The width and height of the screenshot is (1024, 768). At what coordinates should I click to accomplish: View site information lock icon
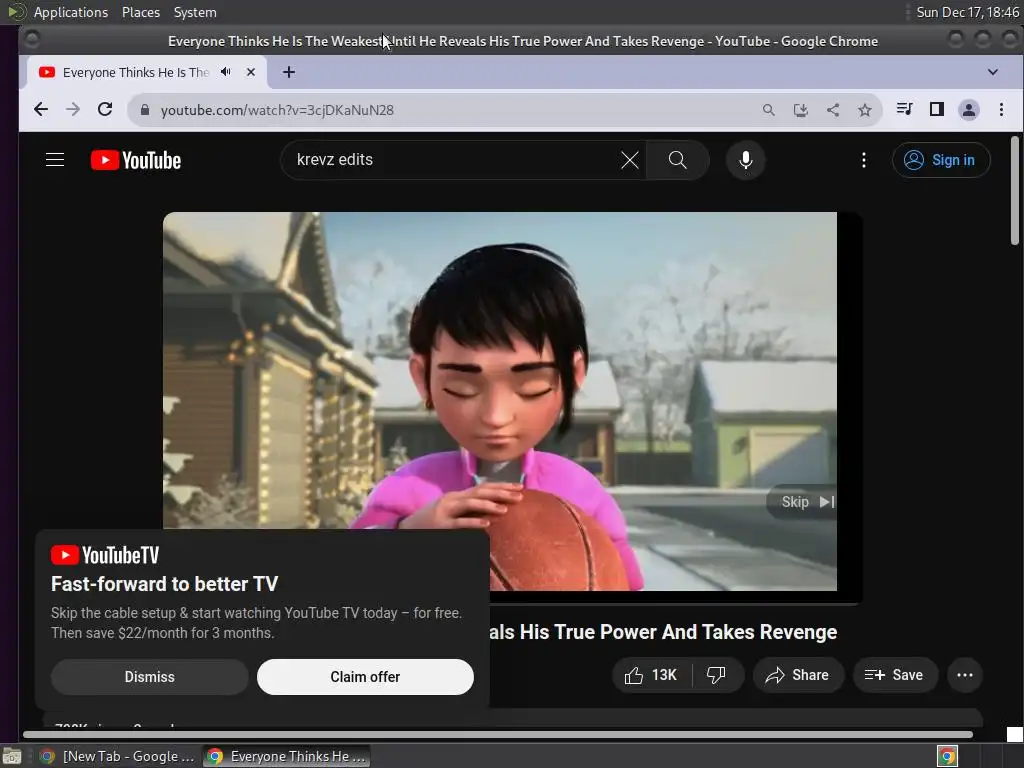[x=145, y=110]
